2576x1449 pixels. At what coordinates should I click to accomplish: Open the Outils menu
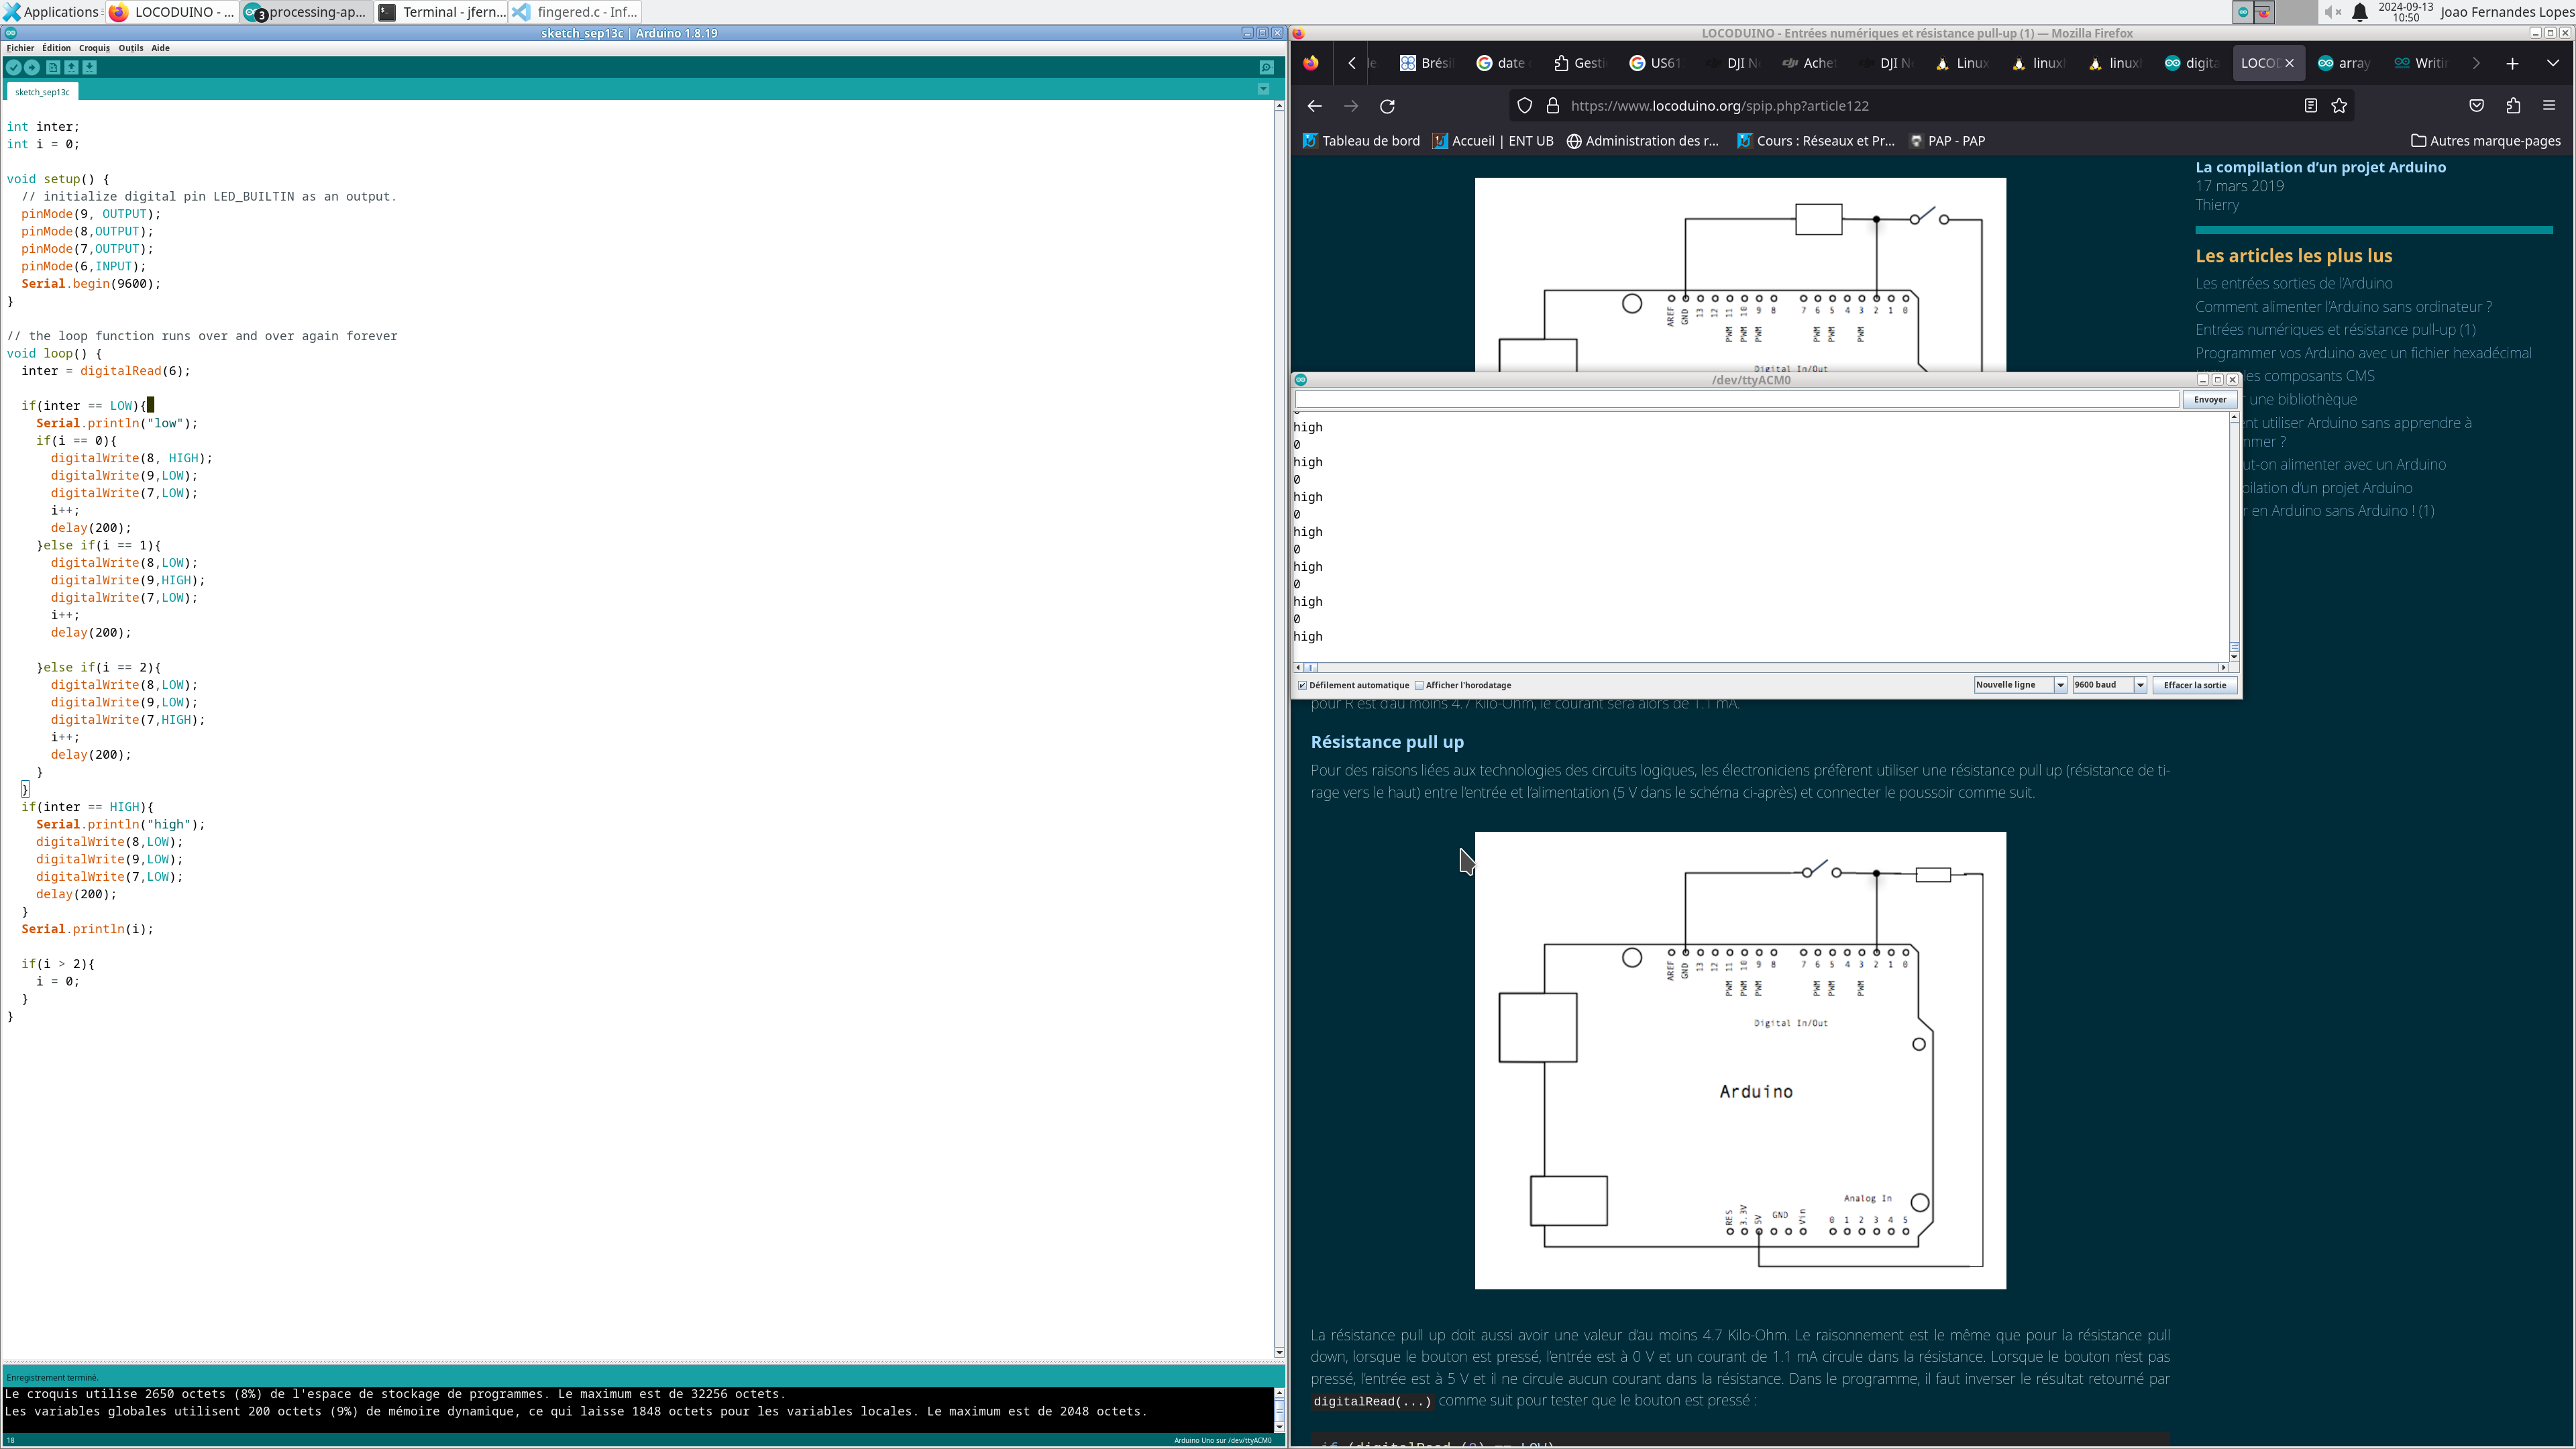[x=131, y=48]
